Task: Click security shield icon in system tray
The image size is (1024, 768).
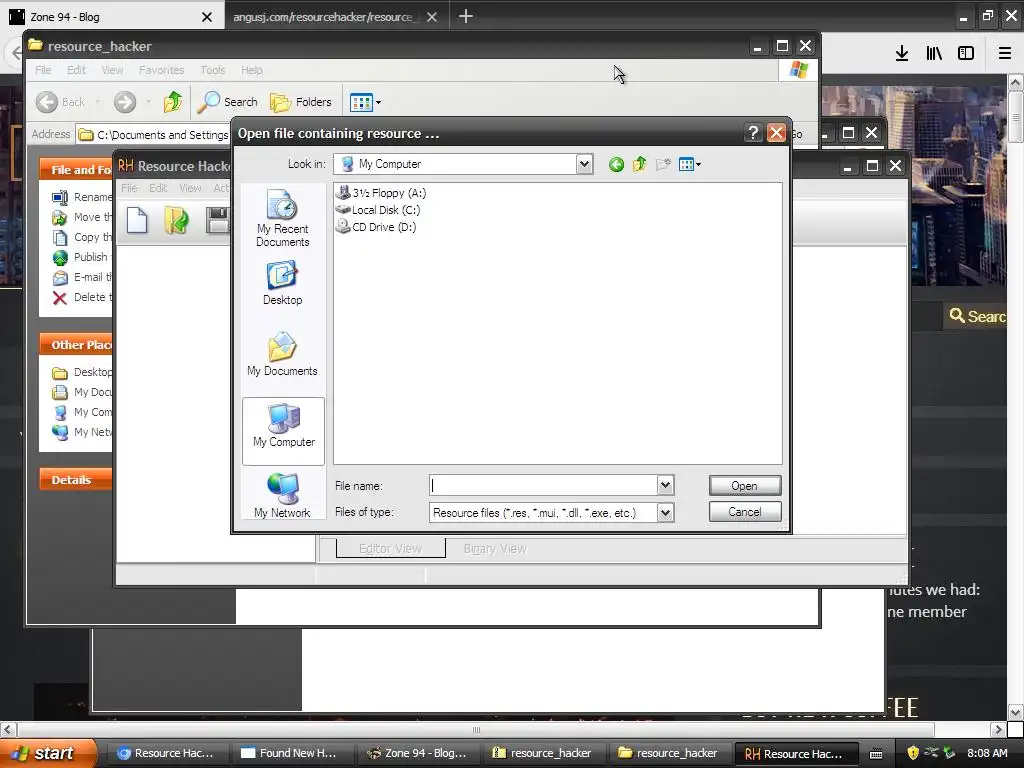Action: click(x=912, y=753)
